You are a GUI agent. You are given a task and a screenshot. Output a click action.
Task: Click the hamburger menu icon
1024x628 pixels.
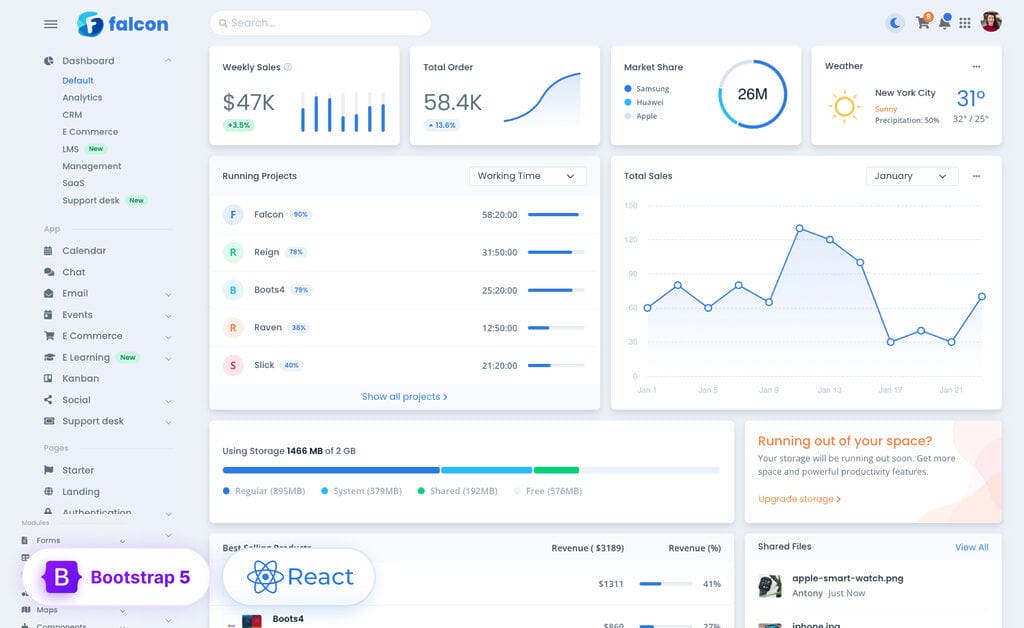51,24
